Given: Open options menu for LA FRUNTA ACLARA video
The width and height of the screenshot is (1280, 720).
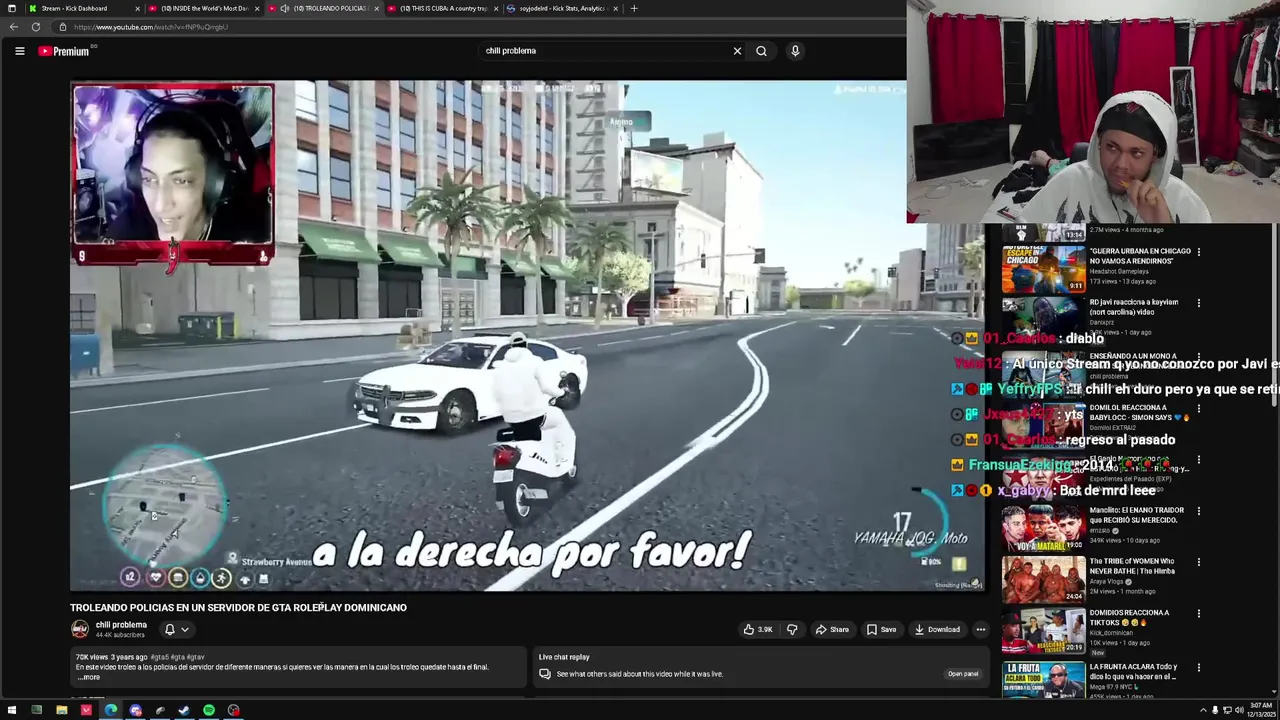Looking at the screenshot, I should pos(1198,667).
